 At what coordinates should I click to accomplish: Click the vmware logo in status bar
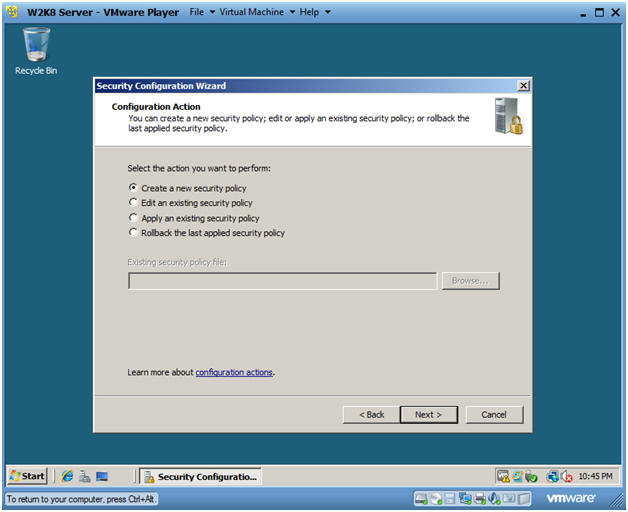coord(571,498)
